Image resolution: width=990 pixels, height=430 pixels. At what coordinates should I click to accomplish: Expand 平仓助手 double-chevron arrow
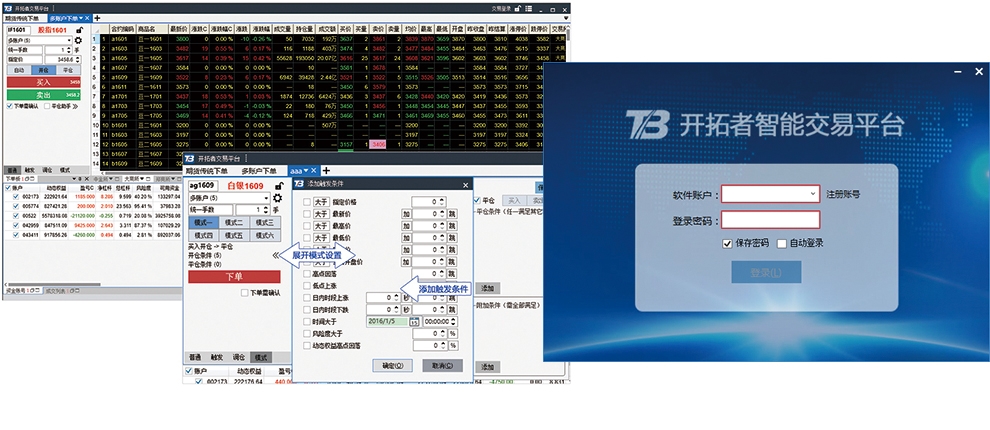[x=75, y=106]
